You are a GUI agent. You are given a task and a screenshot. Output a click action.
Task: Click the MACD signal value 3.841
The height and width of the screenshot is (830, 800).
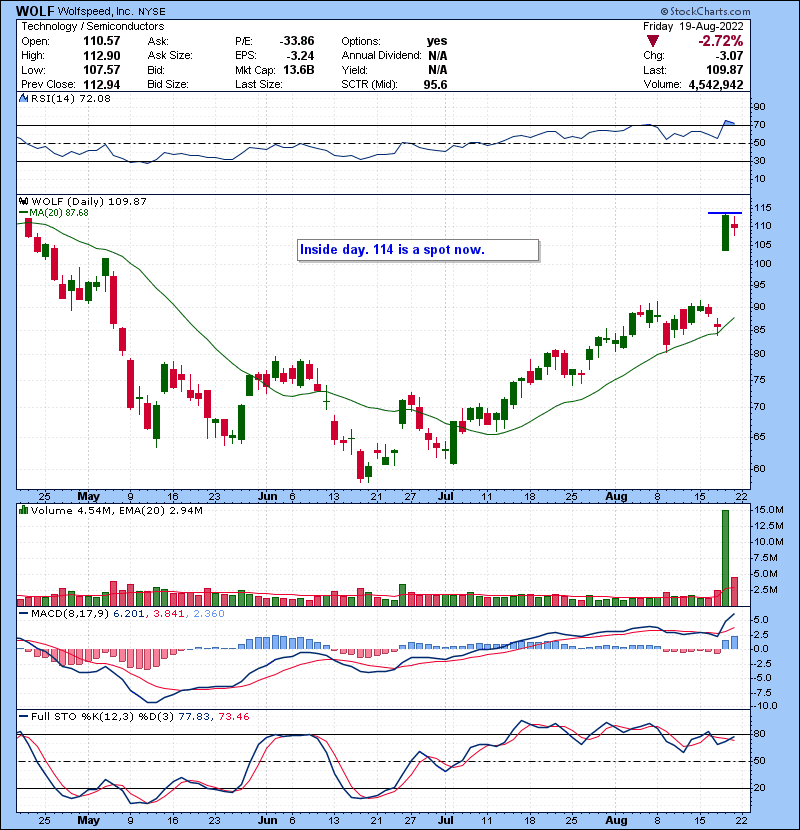click(x=168, y=614)
